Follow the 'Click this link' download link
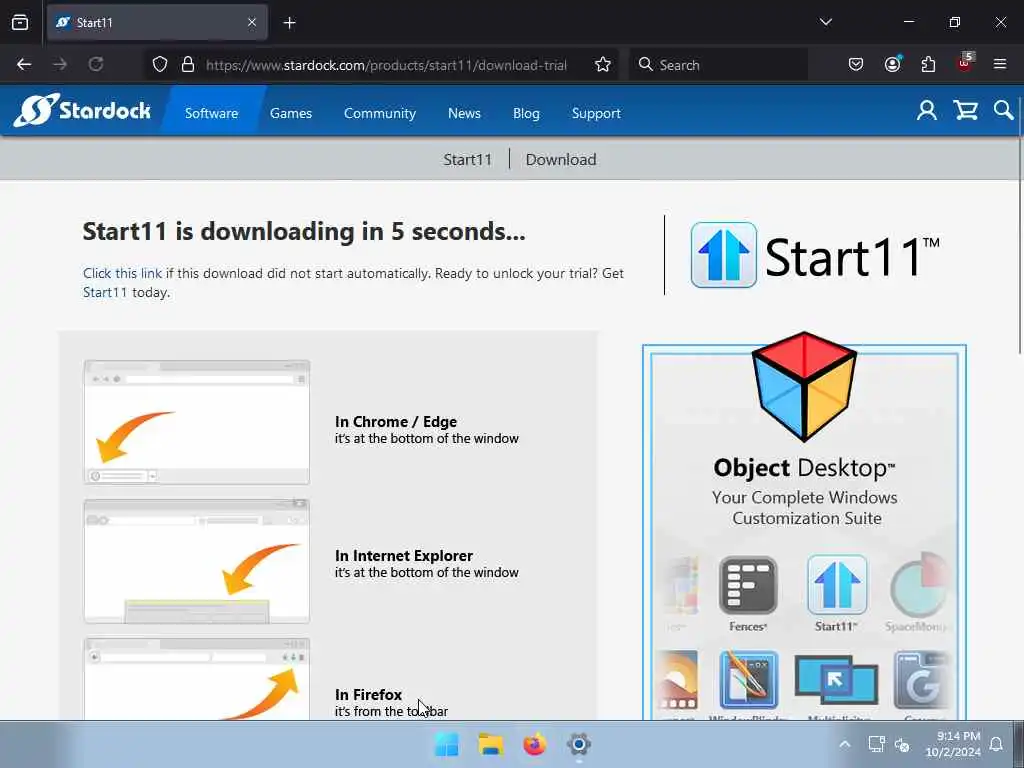Image resolution: width=1024 pixels, height=768 pixels. pos(122,273)
